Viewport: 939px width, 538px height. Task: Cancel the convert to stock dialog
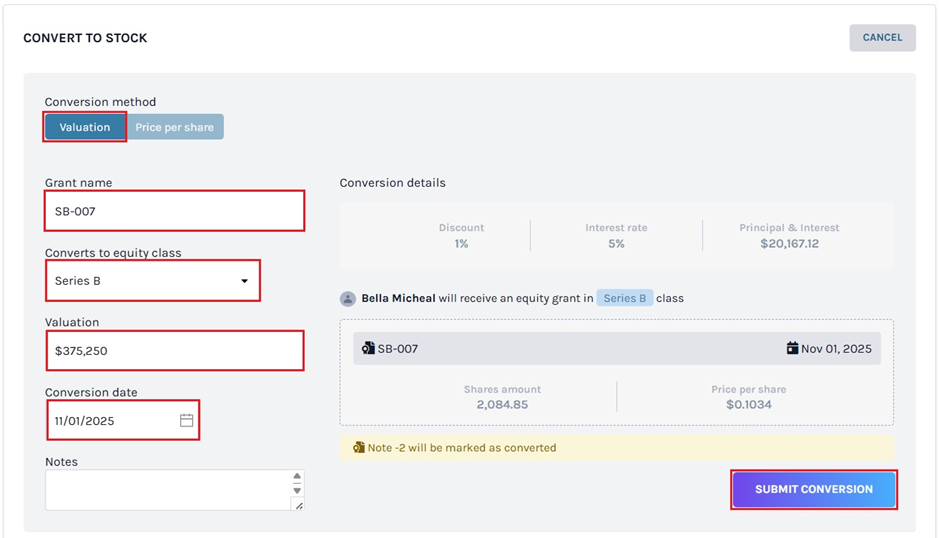pos(882,38)
